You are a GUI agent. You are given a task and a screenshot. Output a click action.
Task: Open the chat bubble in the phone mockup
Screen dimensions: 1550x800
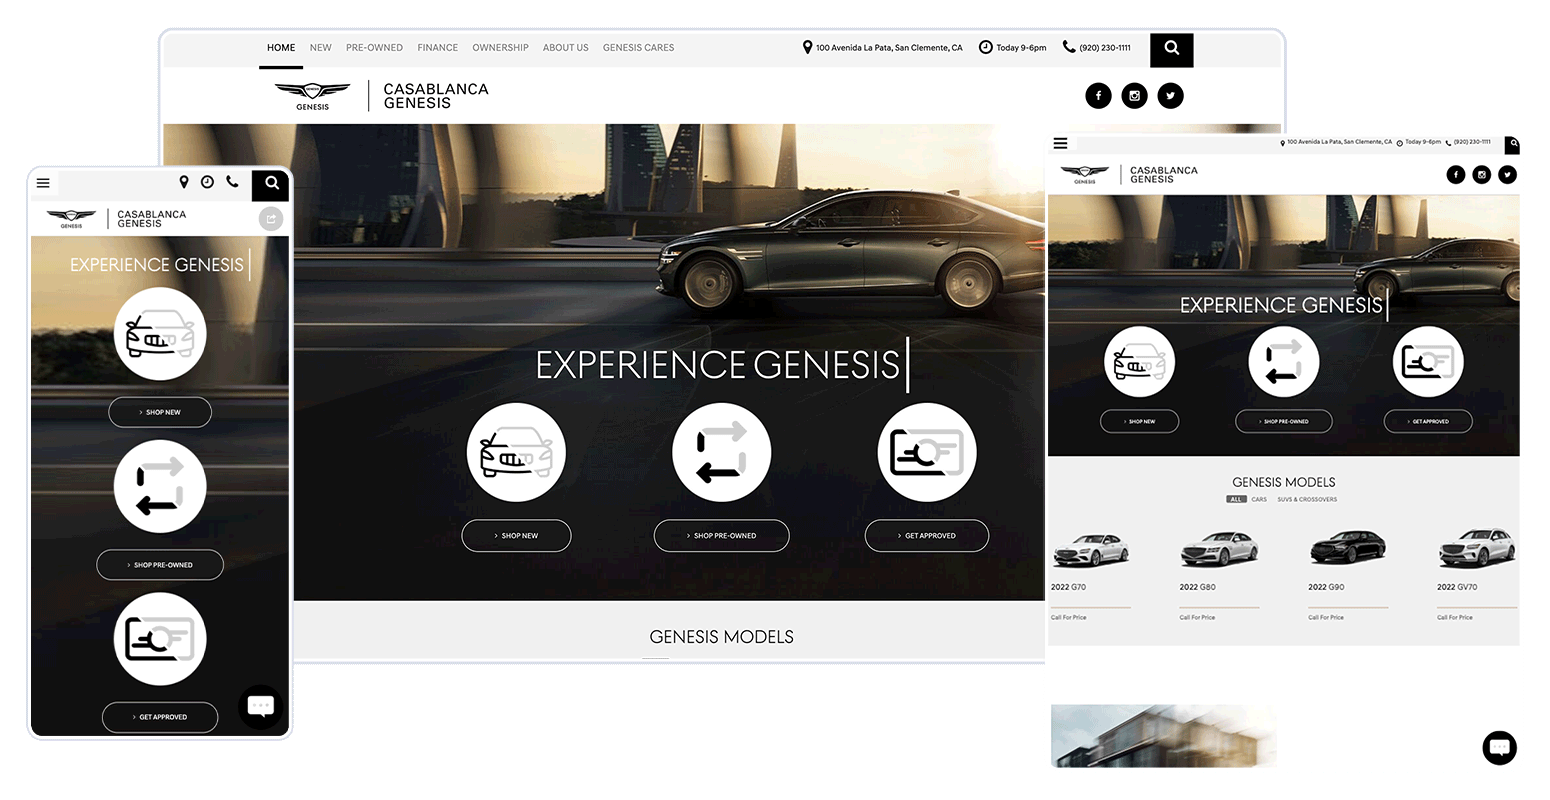[261, 706]
